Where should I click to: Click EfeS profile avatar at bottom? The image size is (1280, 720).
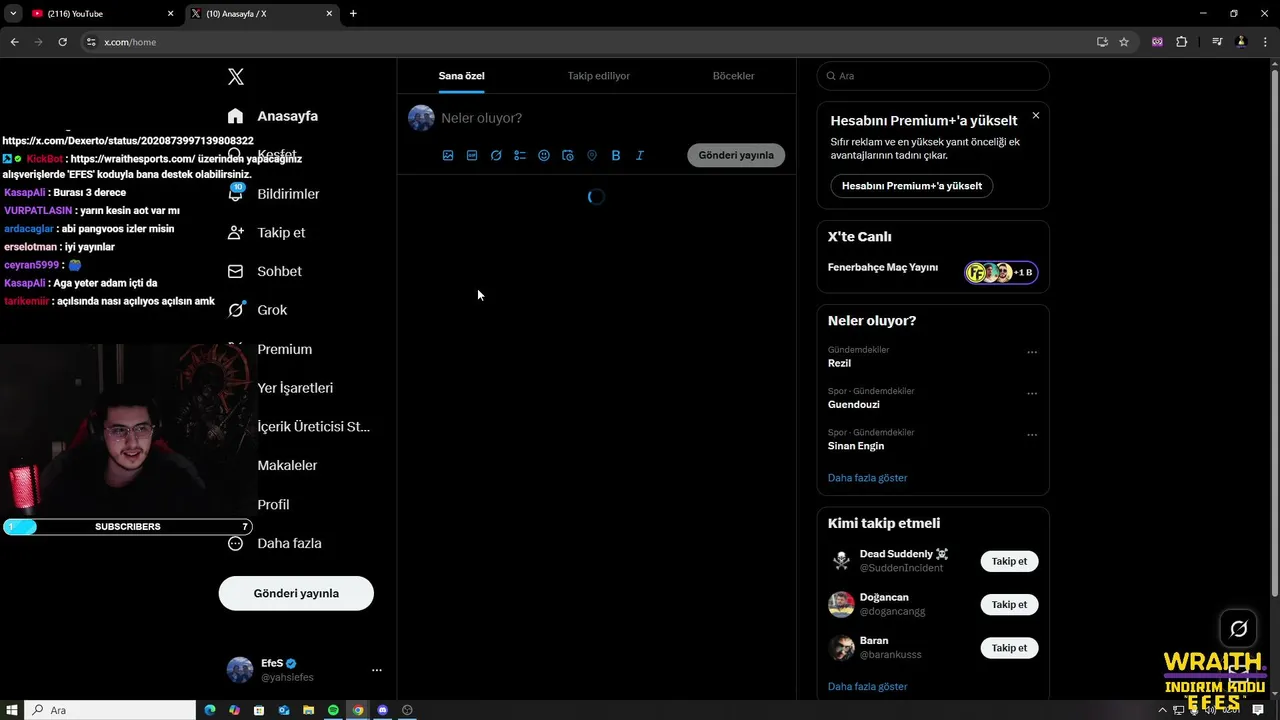[x=240, y=670]
